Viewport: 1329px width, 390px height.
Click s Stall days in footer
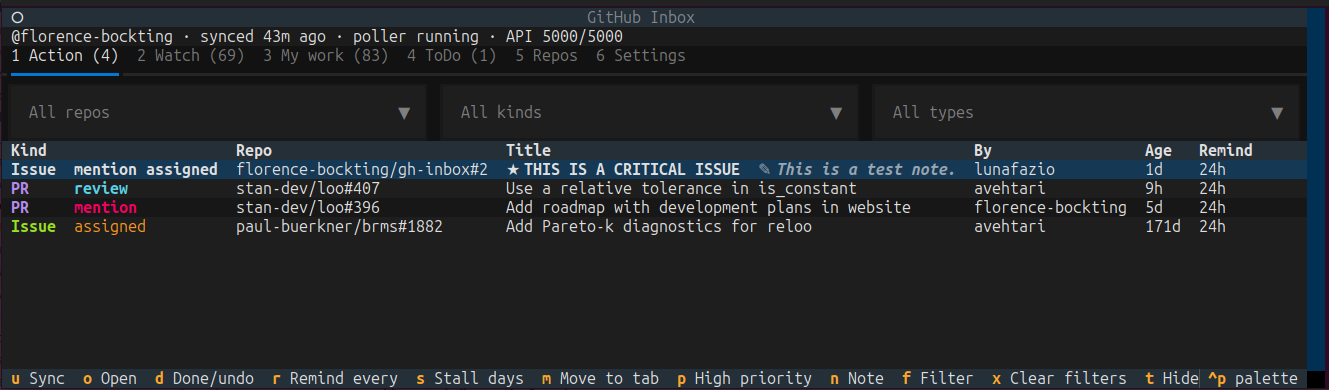(x=470, y=378)
